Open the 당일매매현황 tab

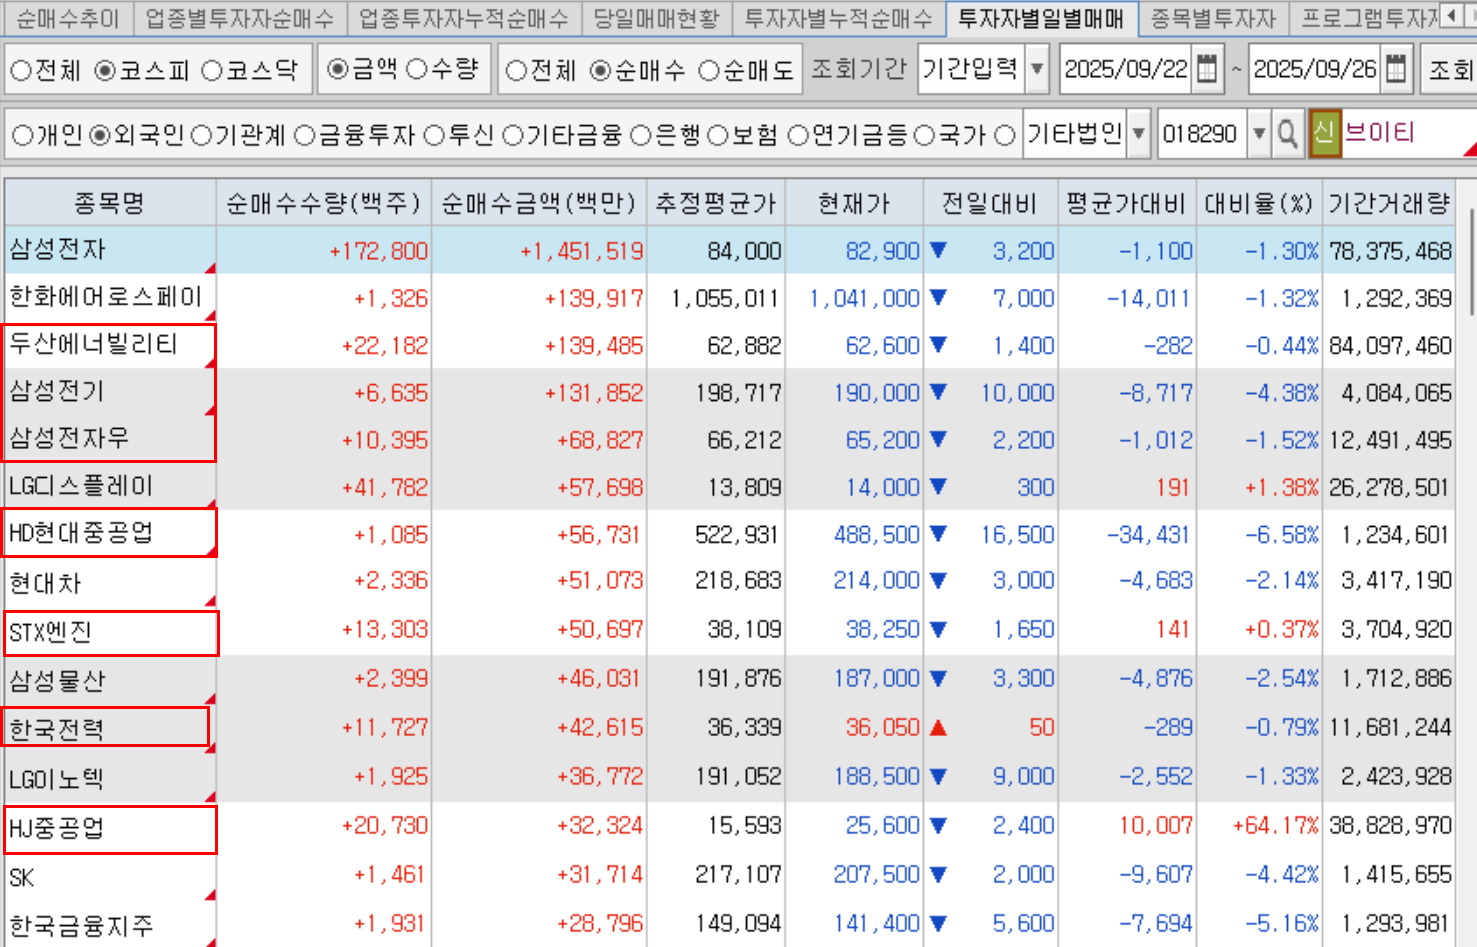656,18
